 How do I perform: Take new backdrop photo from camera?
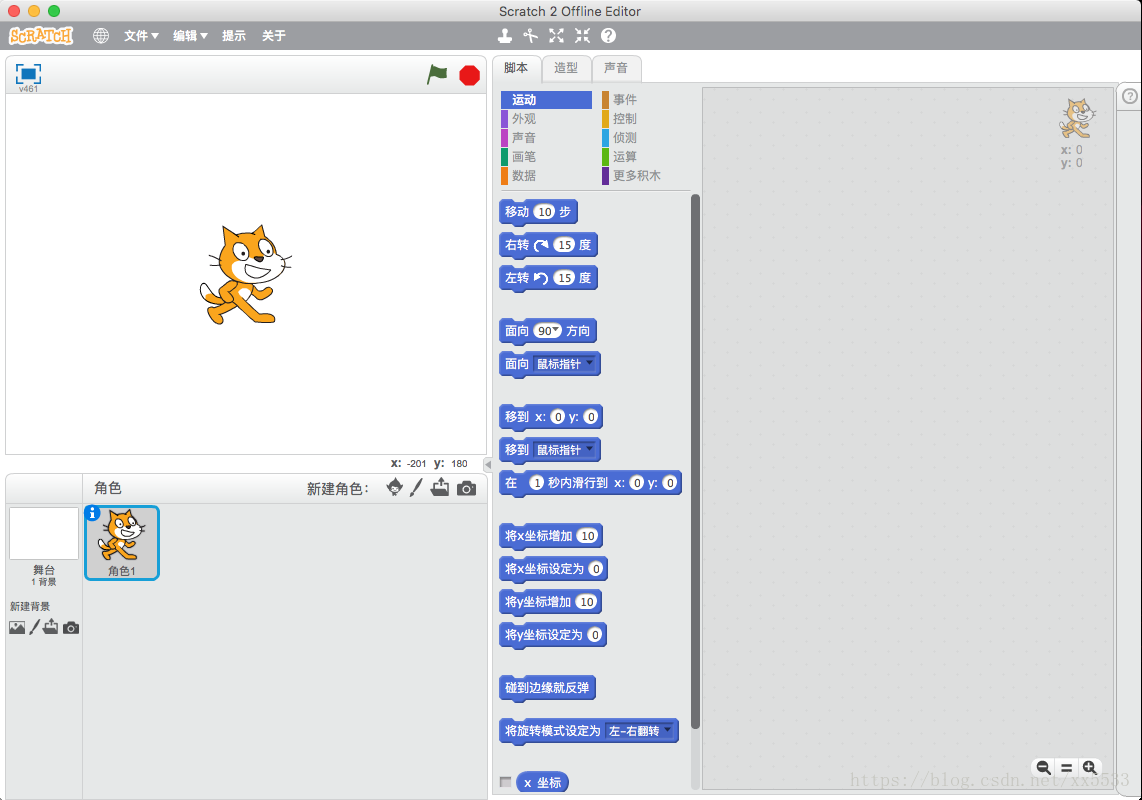point(71,627)
